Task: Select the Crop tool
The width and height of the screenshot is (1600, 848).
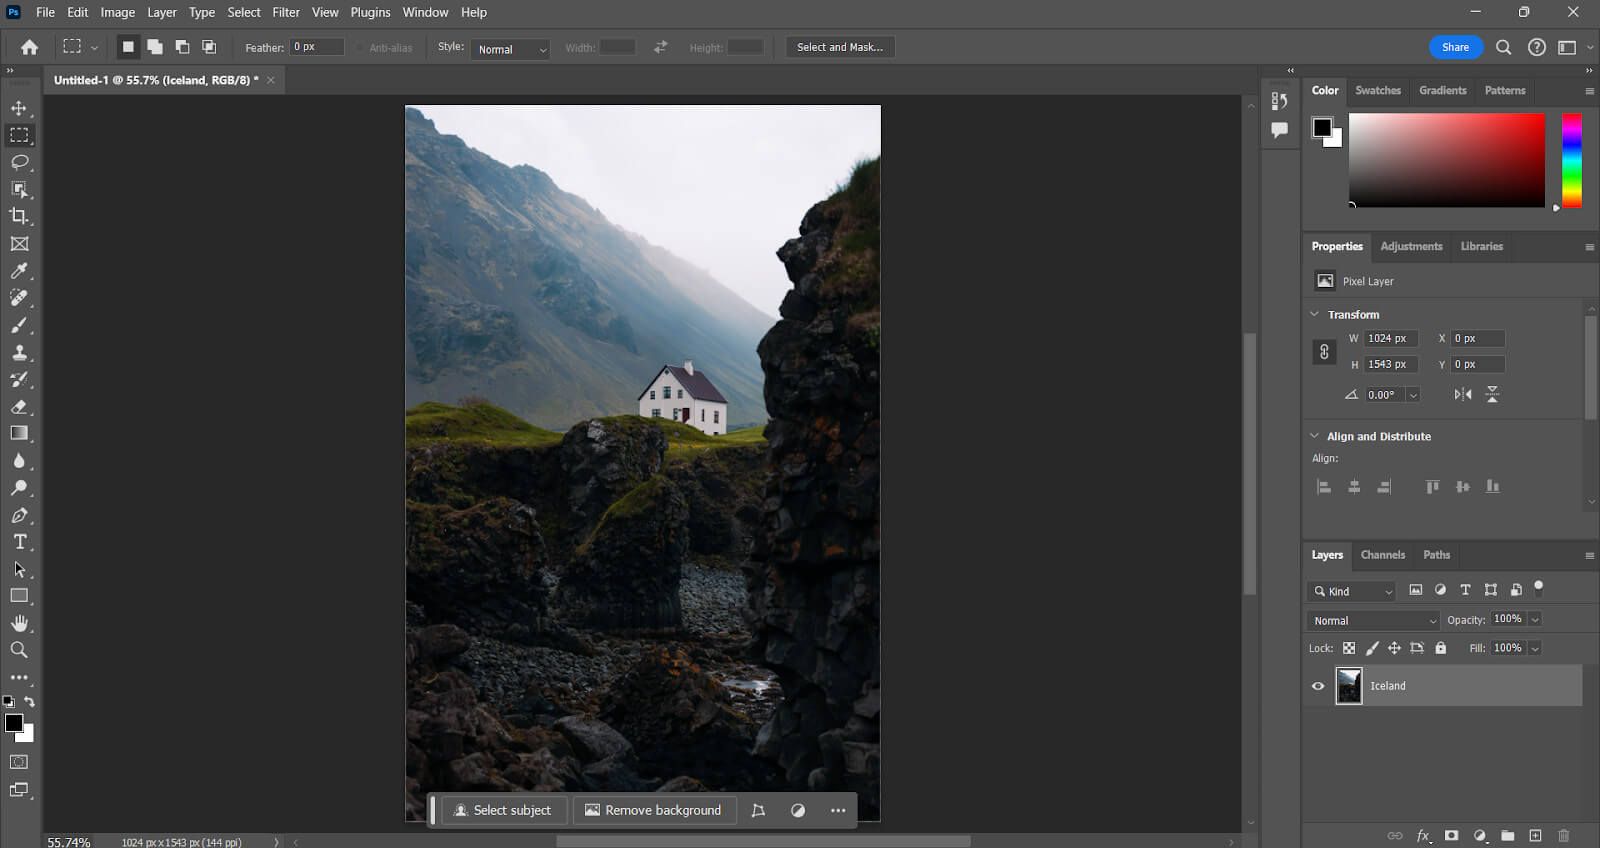Action: [x=19, y=216]
